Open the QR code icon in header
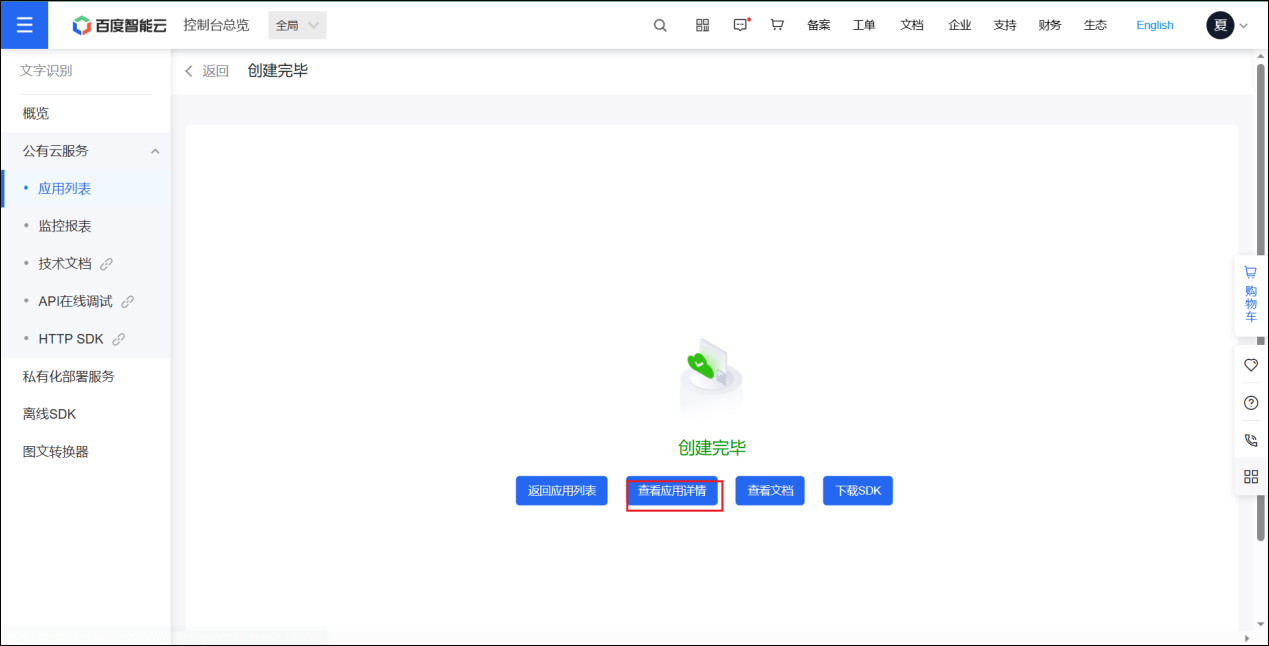The image size is (1269, 646). click(702, 26)
